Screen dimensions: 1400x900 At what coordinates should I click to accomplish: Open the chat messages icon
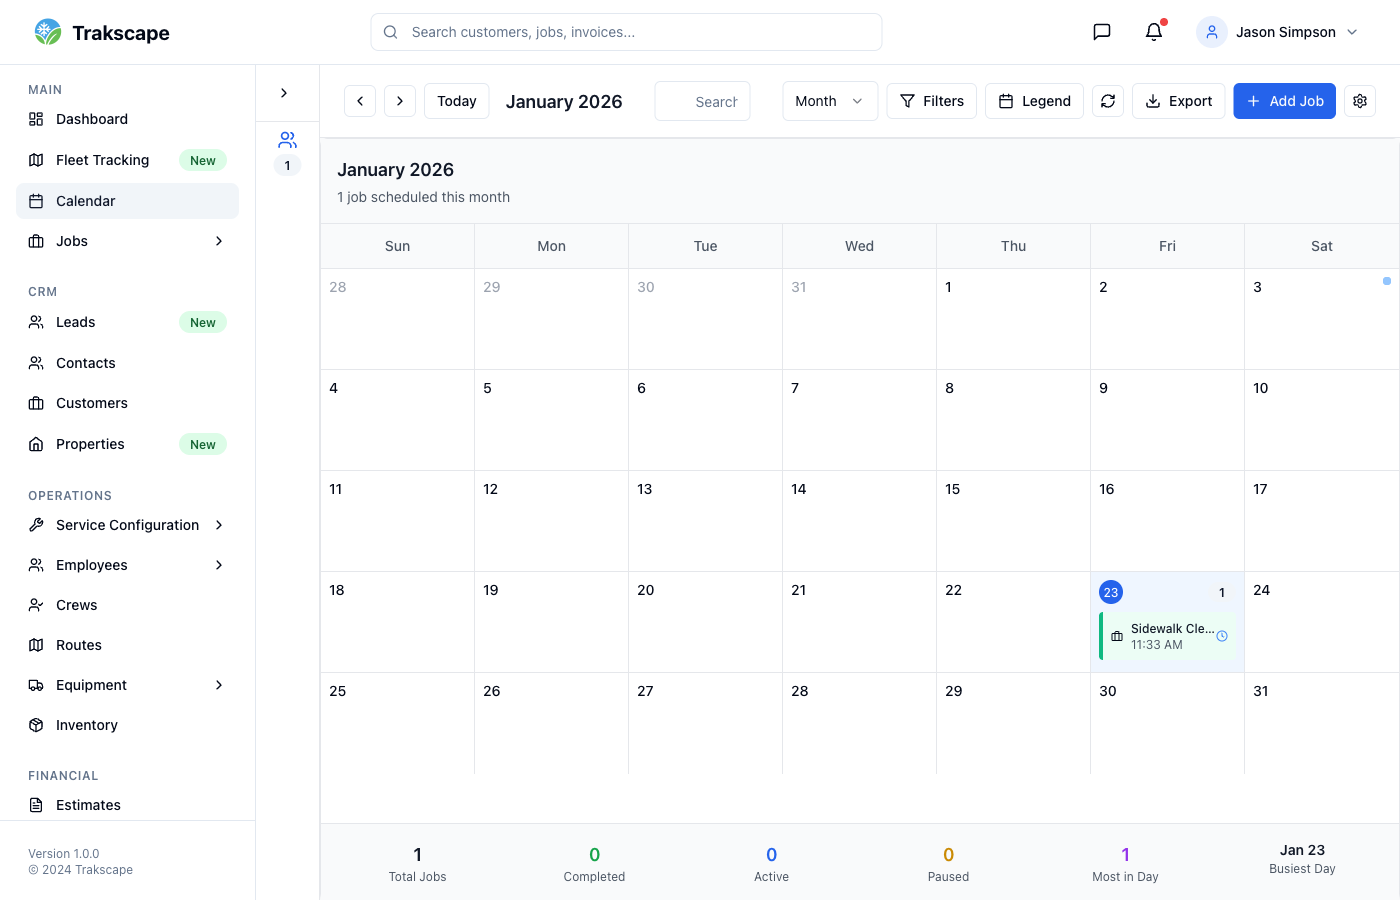[x=1101, y=31]
